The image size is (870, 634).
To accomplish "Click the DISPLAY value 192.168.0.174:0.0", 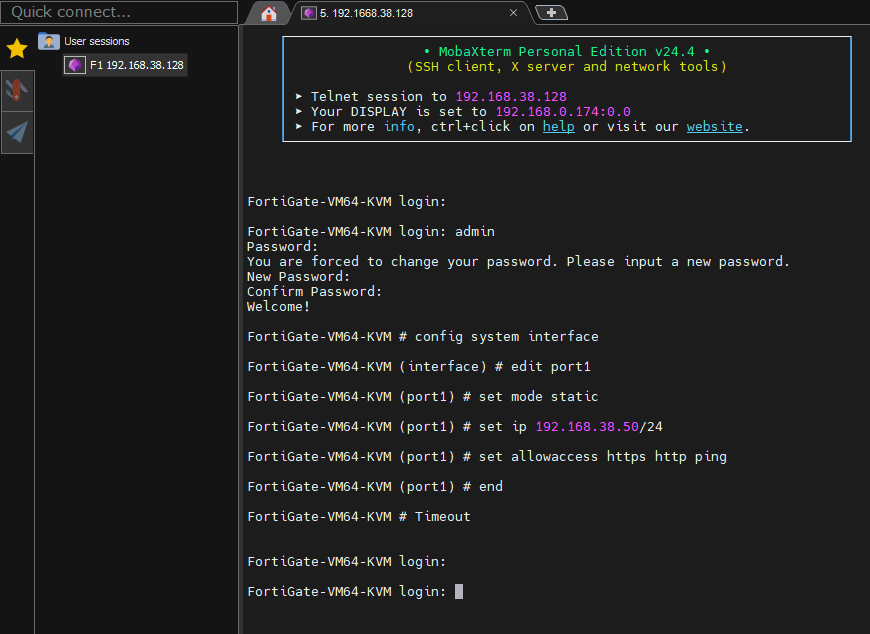I will pos(563,111).
